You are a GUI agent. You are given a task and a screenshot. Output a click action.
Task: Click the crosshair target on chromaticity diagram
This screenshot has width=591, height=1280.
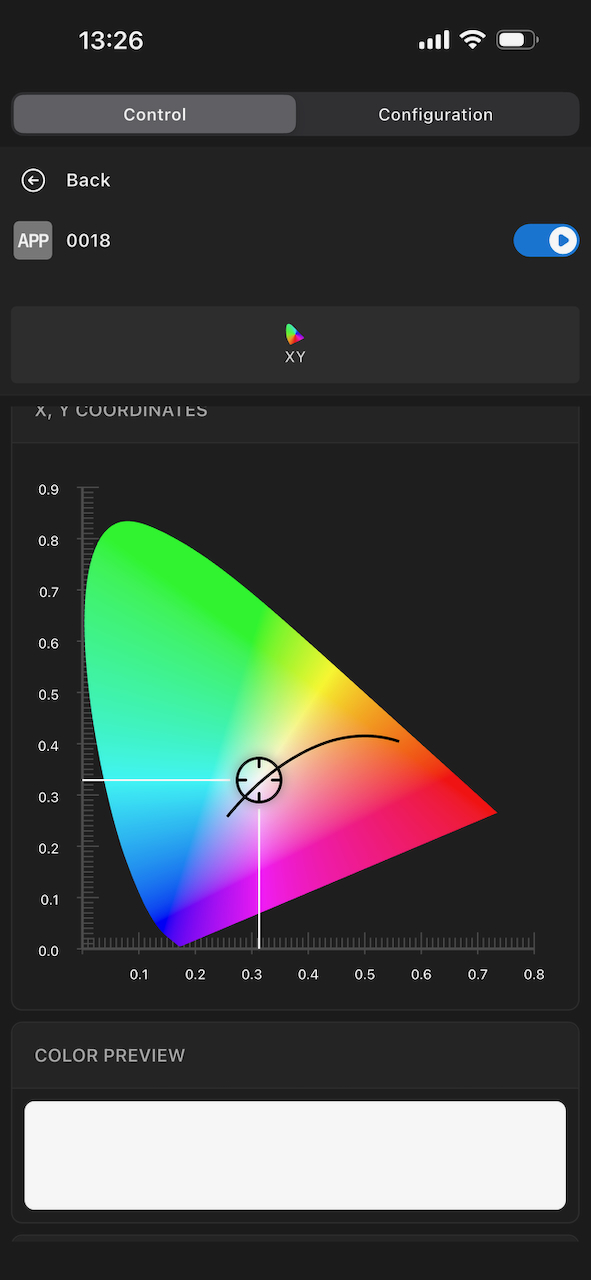click(259, 780)
